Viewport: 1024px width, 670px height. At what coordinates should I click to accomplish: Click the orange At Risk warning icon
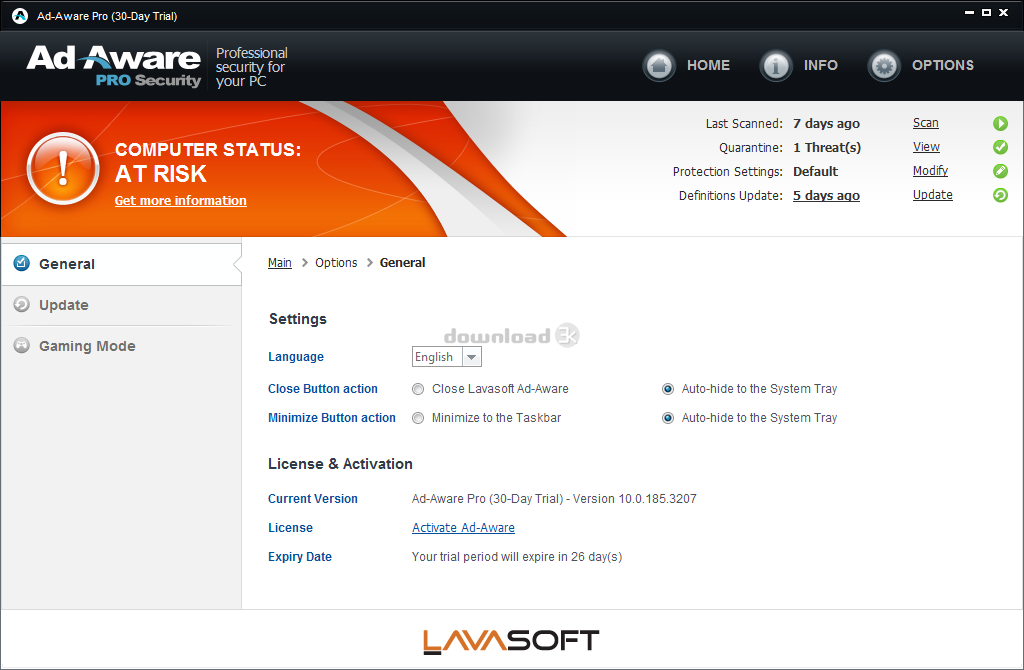63,168
